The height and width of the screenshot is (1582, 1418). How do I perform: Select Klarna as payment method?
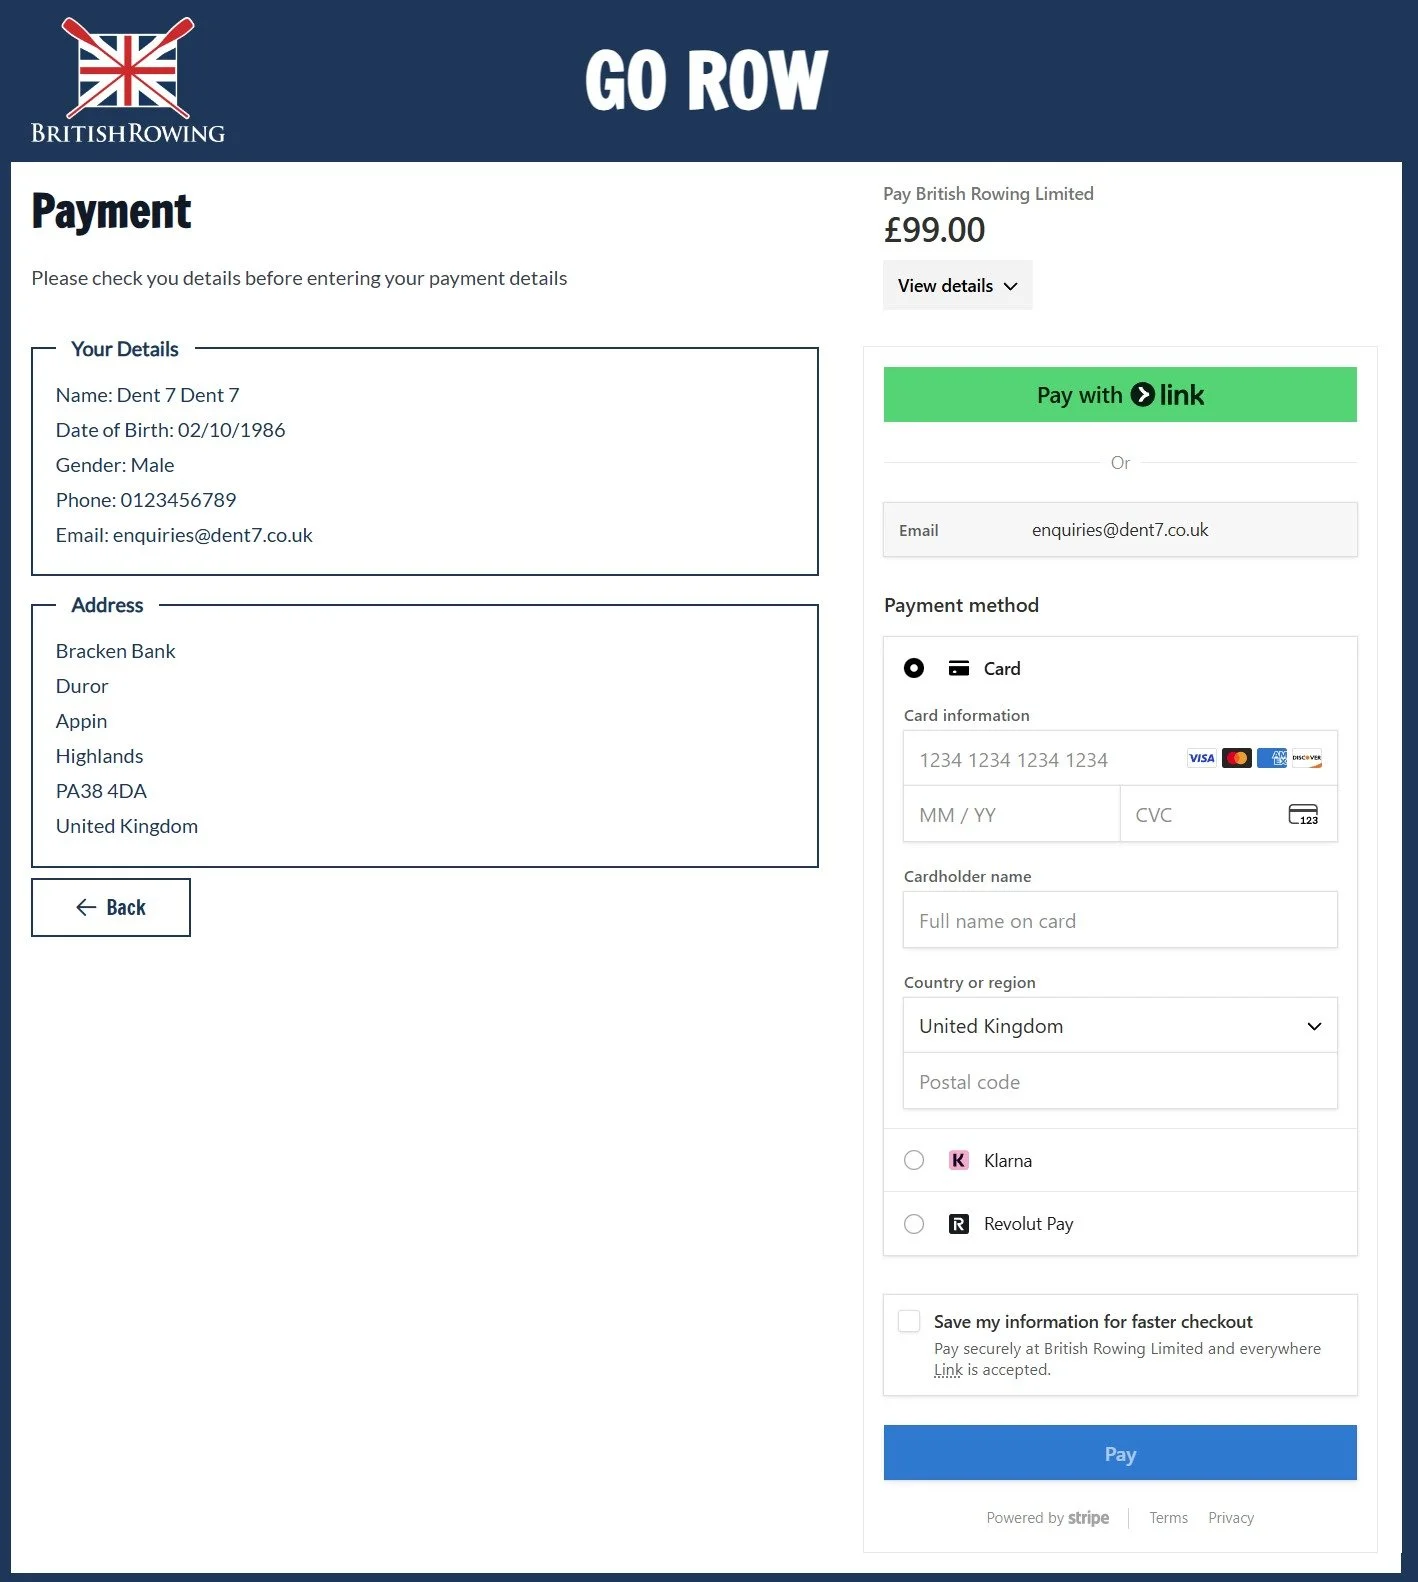point(913,1160)
